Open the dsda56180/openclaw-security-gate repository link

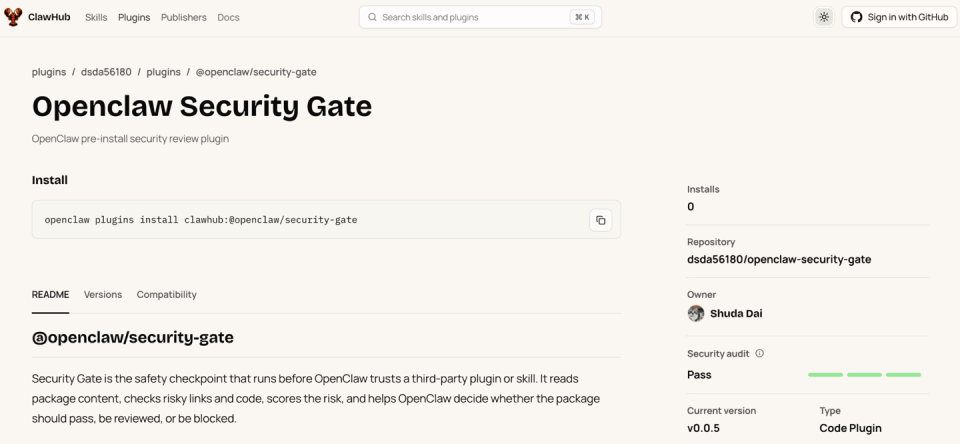(x=779, y=259)
